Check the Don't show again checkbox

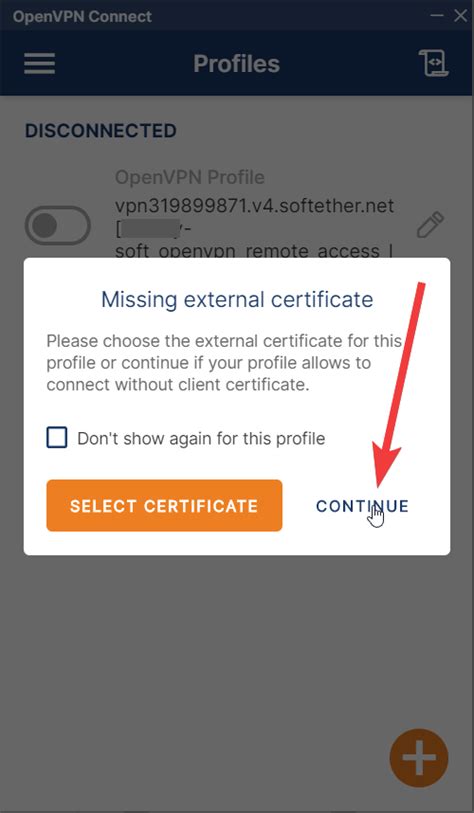pos(57,437)
